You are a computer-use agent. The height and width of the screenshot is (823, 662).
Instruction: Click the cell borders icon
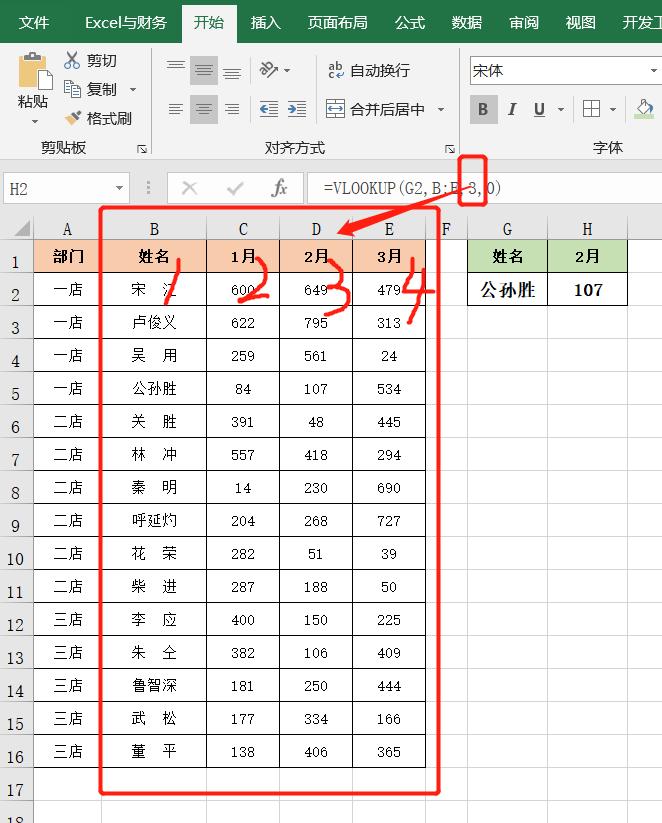[592, 109]
